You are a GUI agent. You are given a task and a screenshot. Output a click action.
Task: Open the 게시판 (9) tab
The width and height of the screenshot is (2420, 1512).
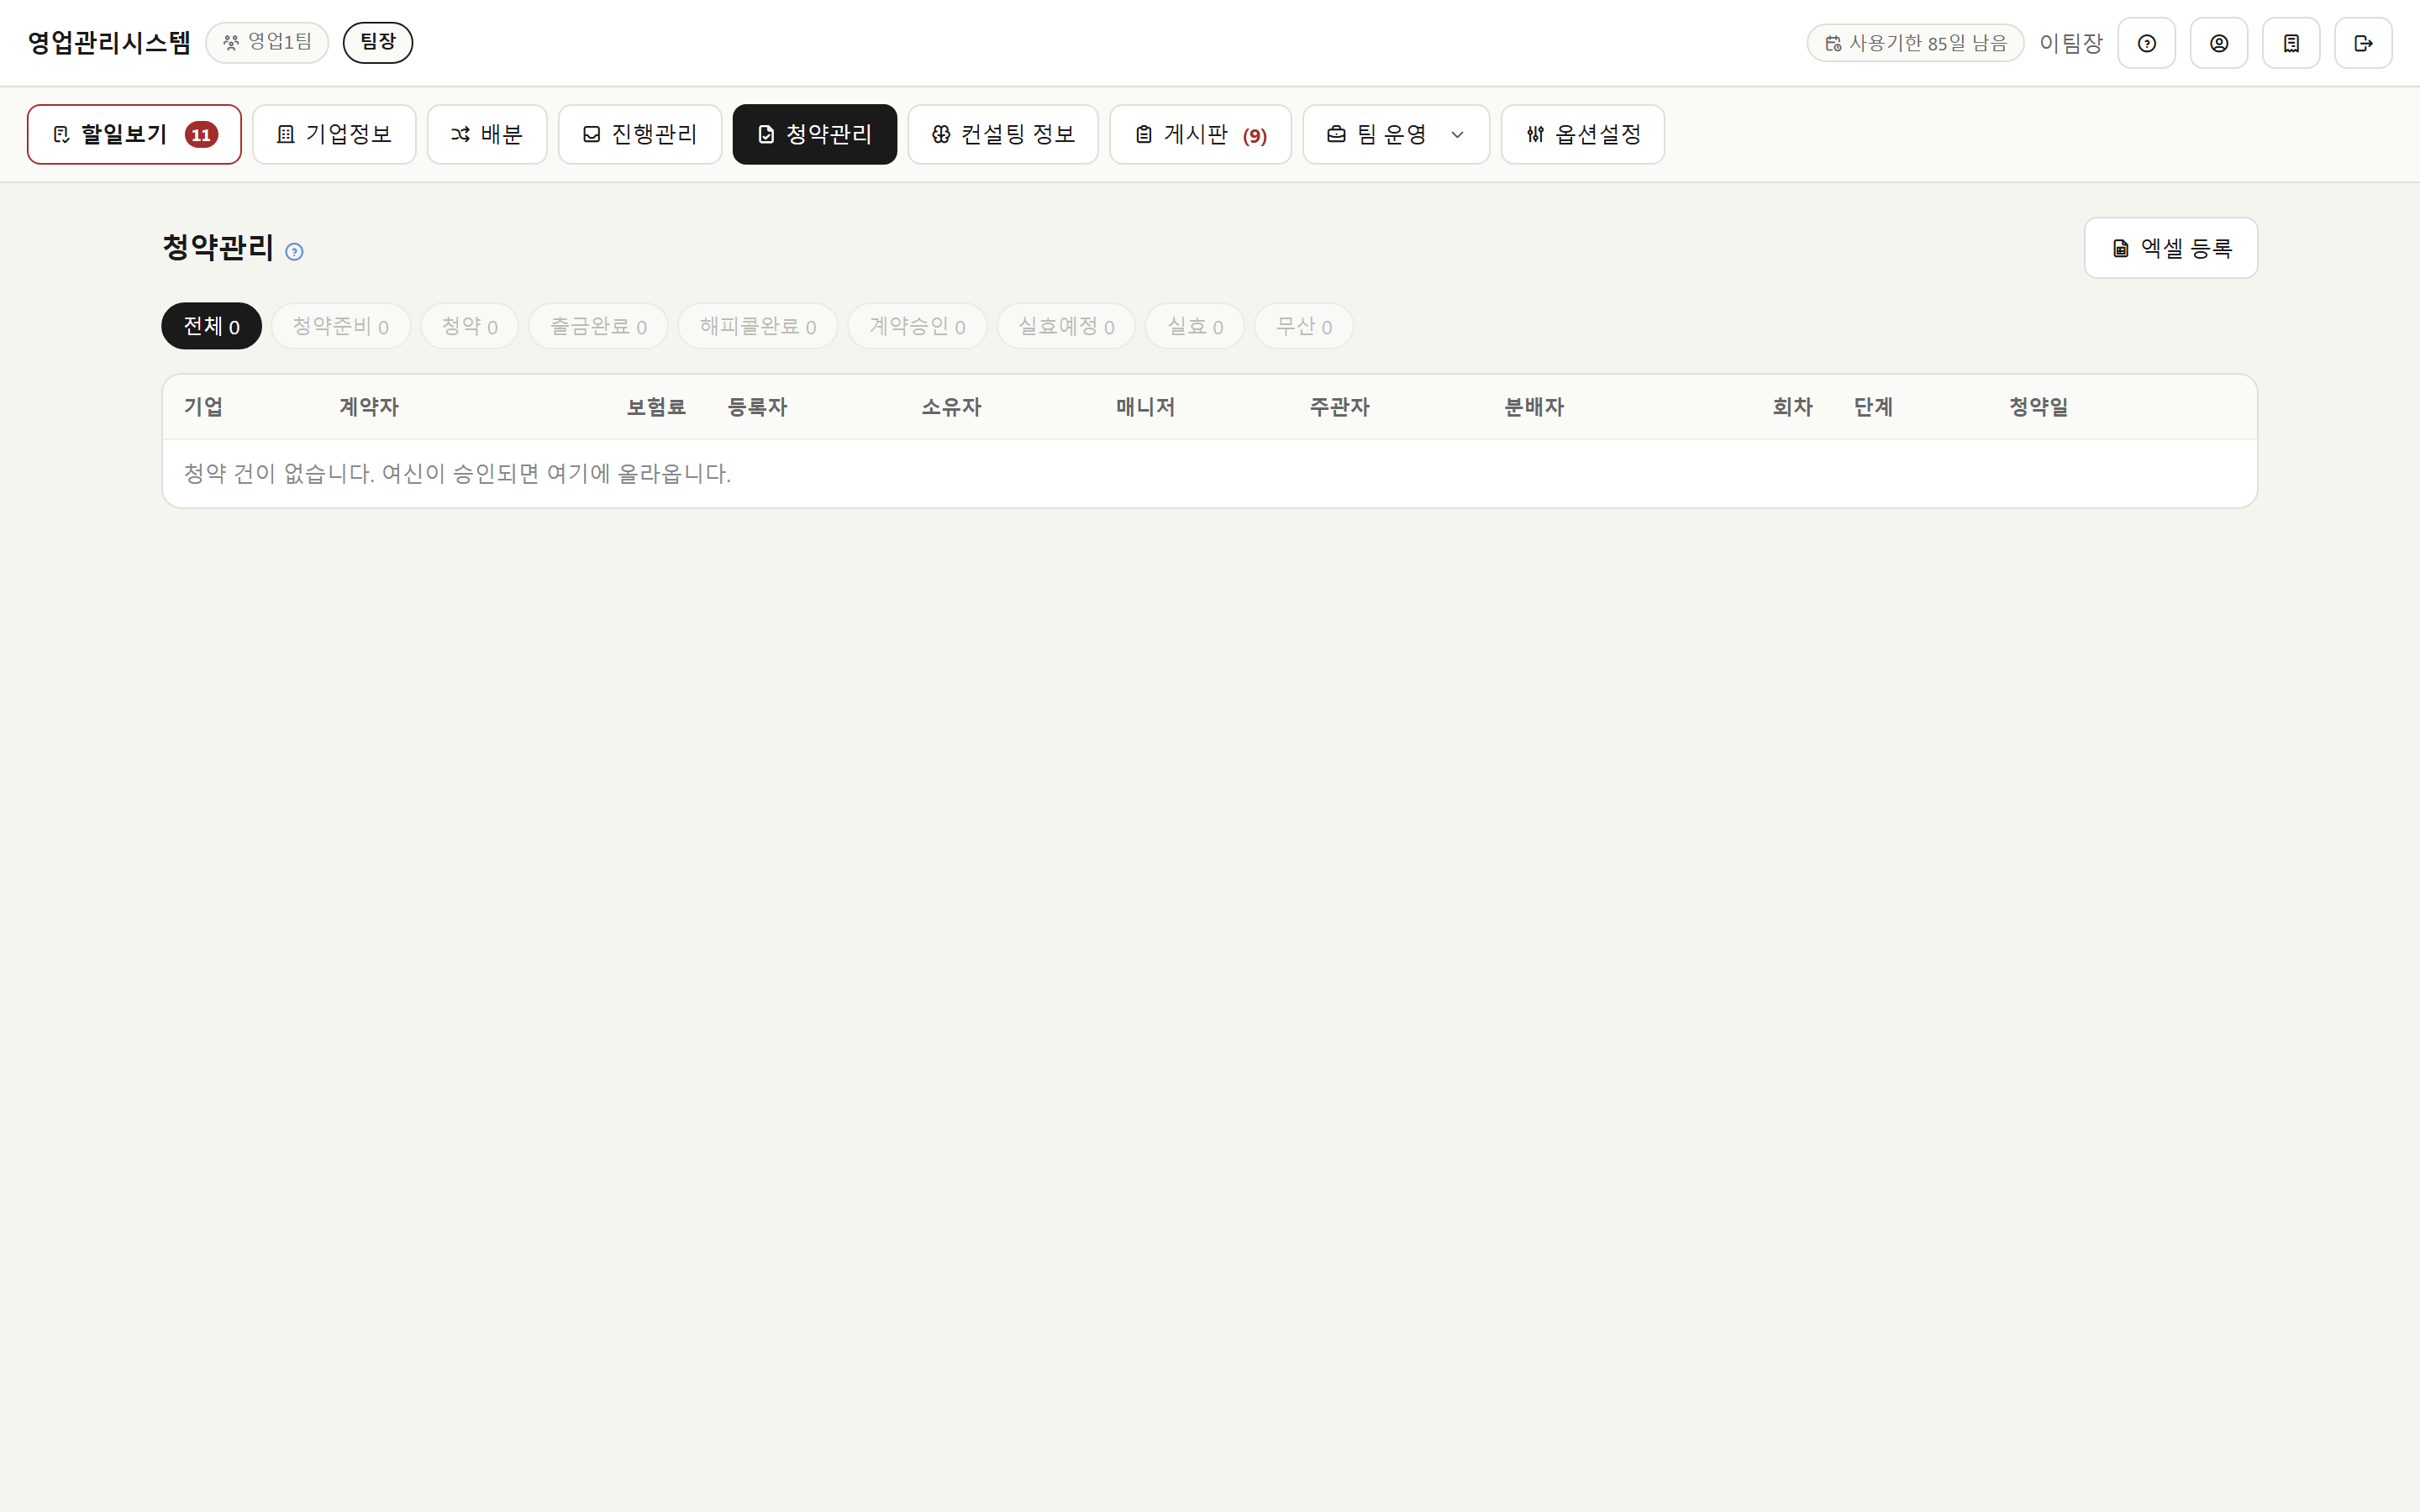click(1200, 134)
